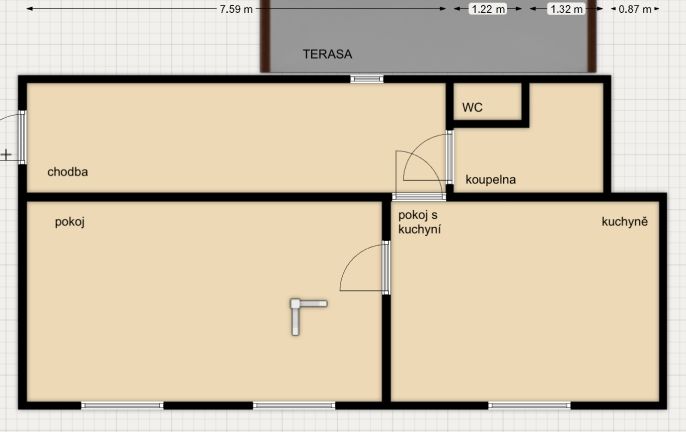Click the koupelna room label
The height and width of the screenshot is (432, 686).
pos(490,179)
